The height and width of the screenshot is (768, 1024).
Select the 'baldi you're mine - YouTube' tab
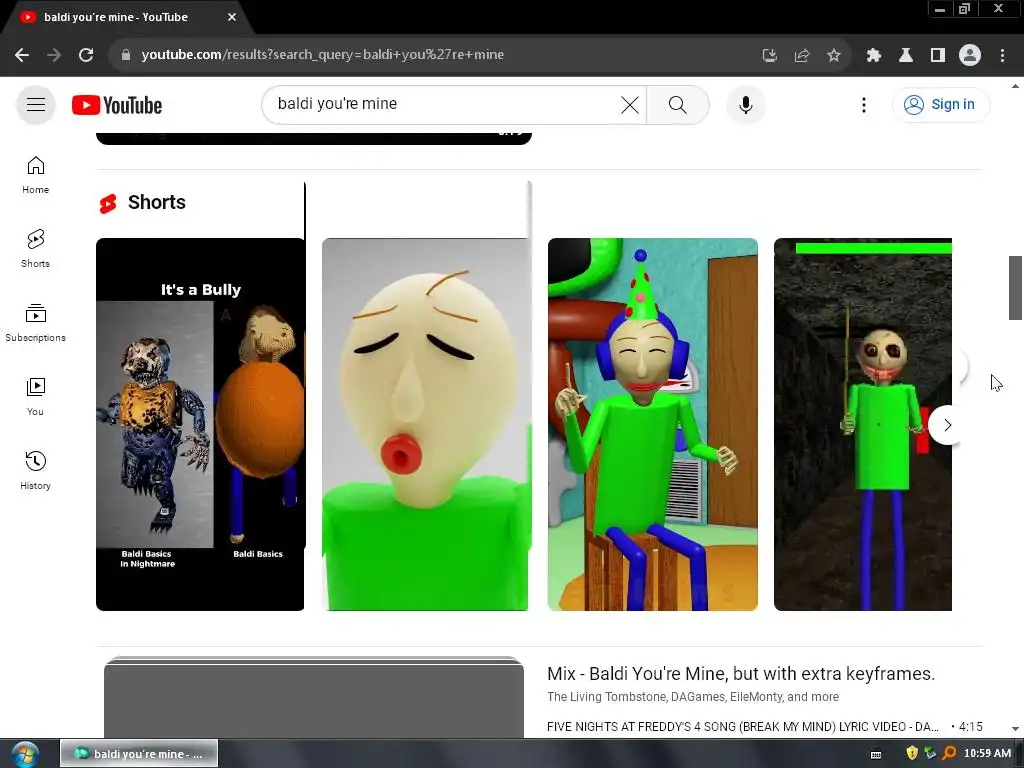click(127, 17)
